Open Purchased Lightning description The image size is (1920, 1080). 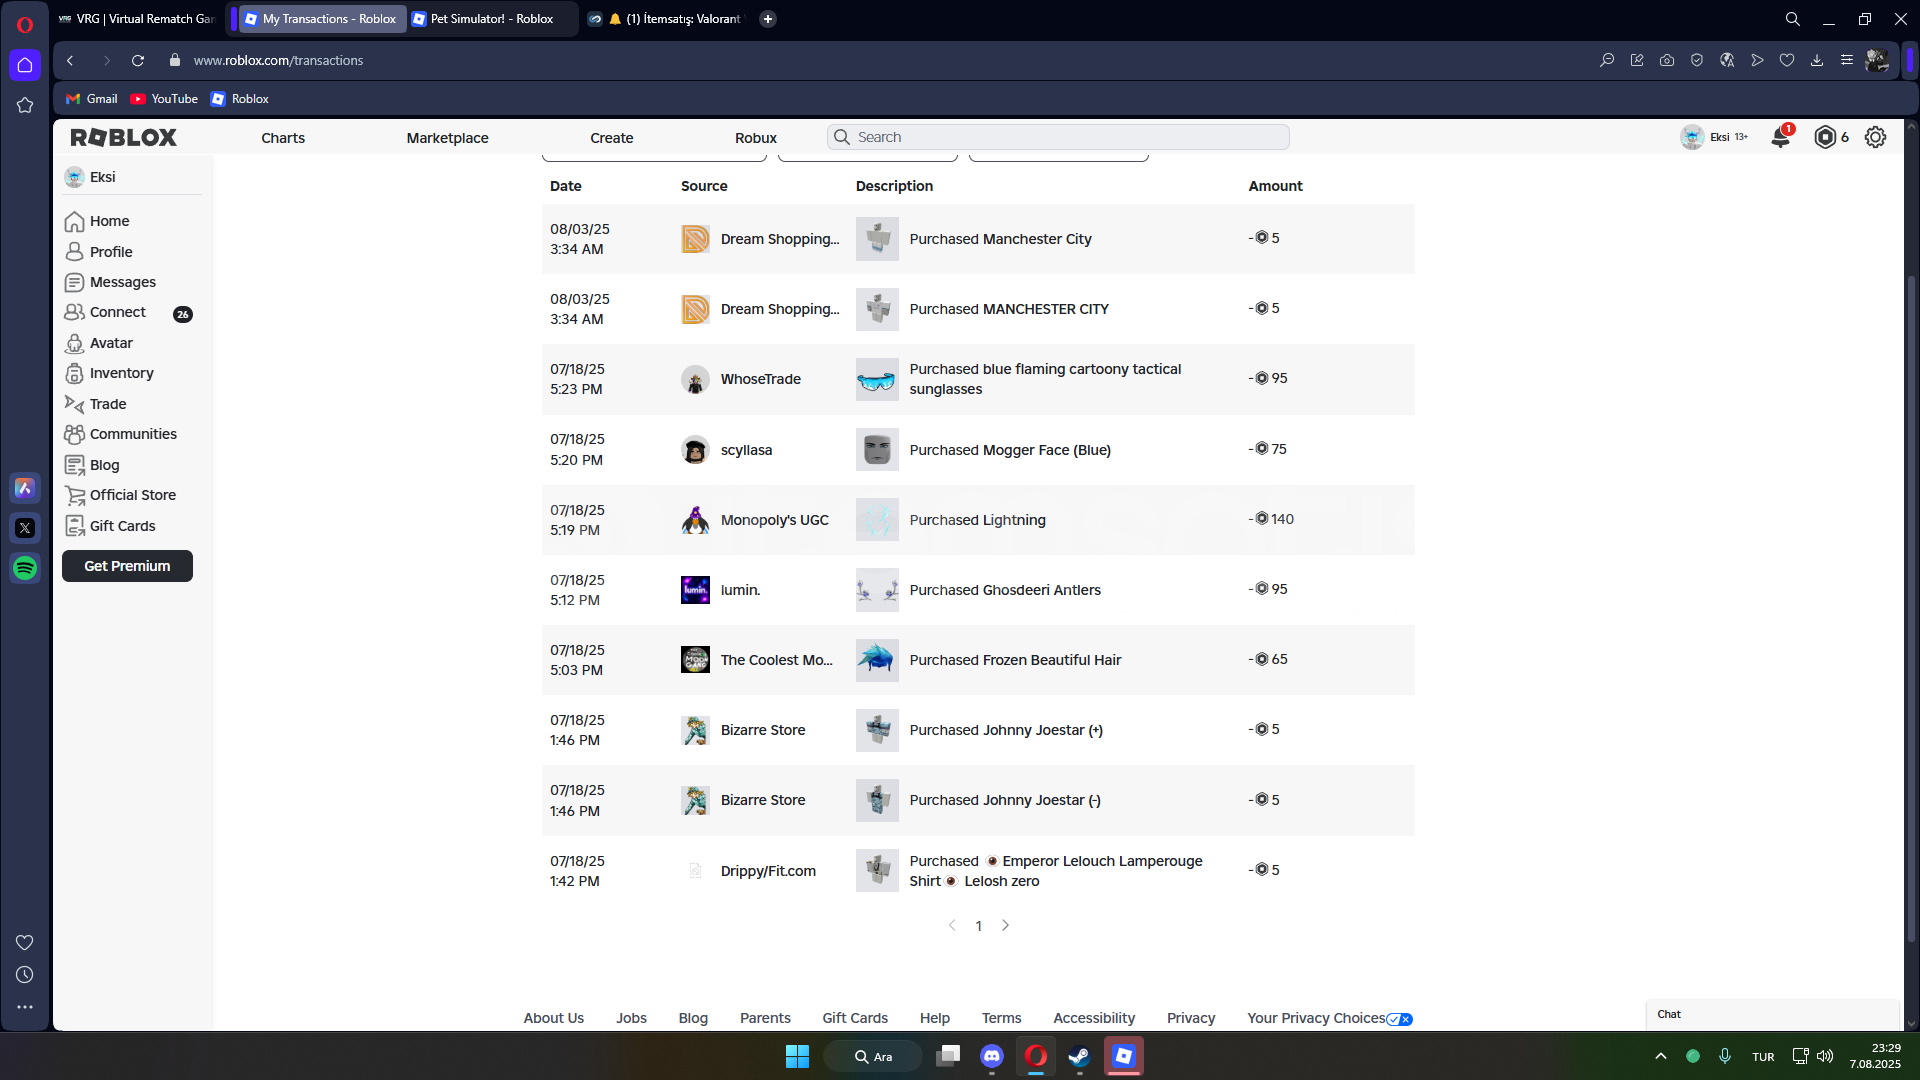coord(977,520)
